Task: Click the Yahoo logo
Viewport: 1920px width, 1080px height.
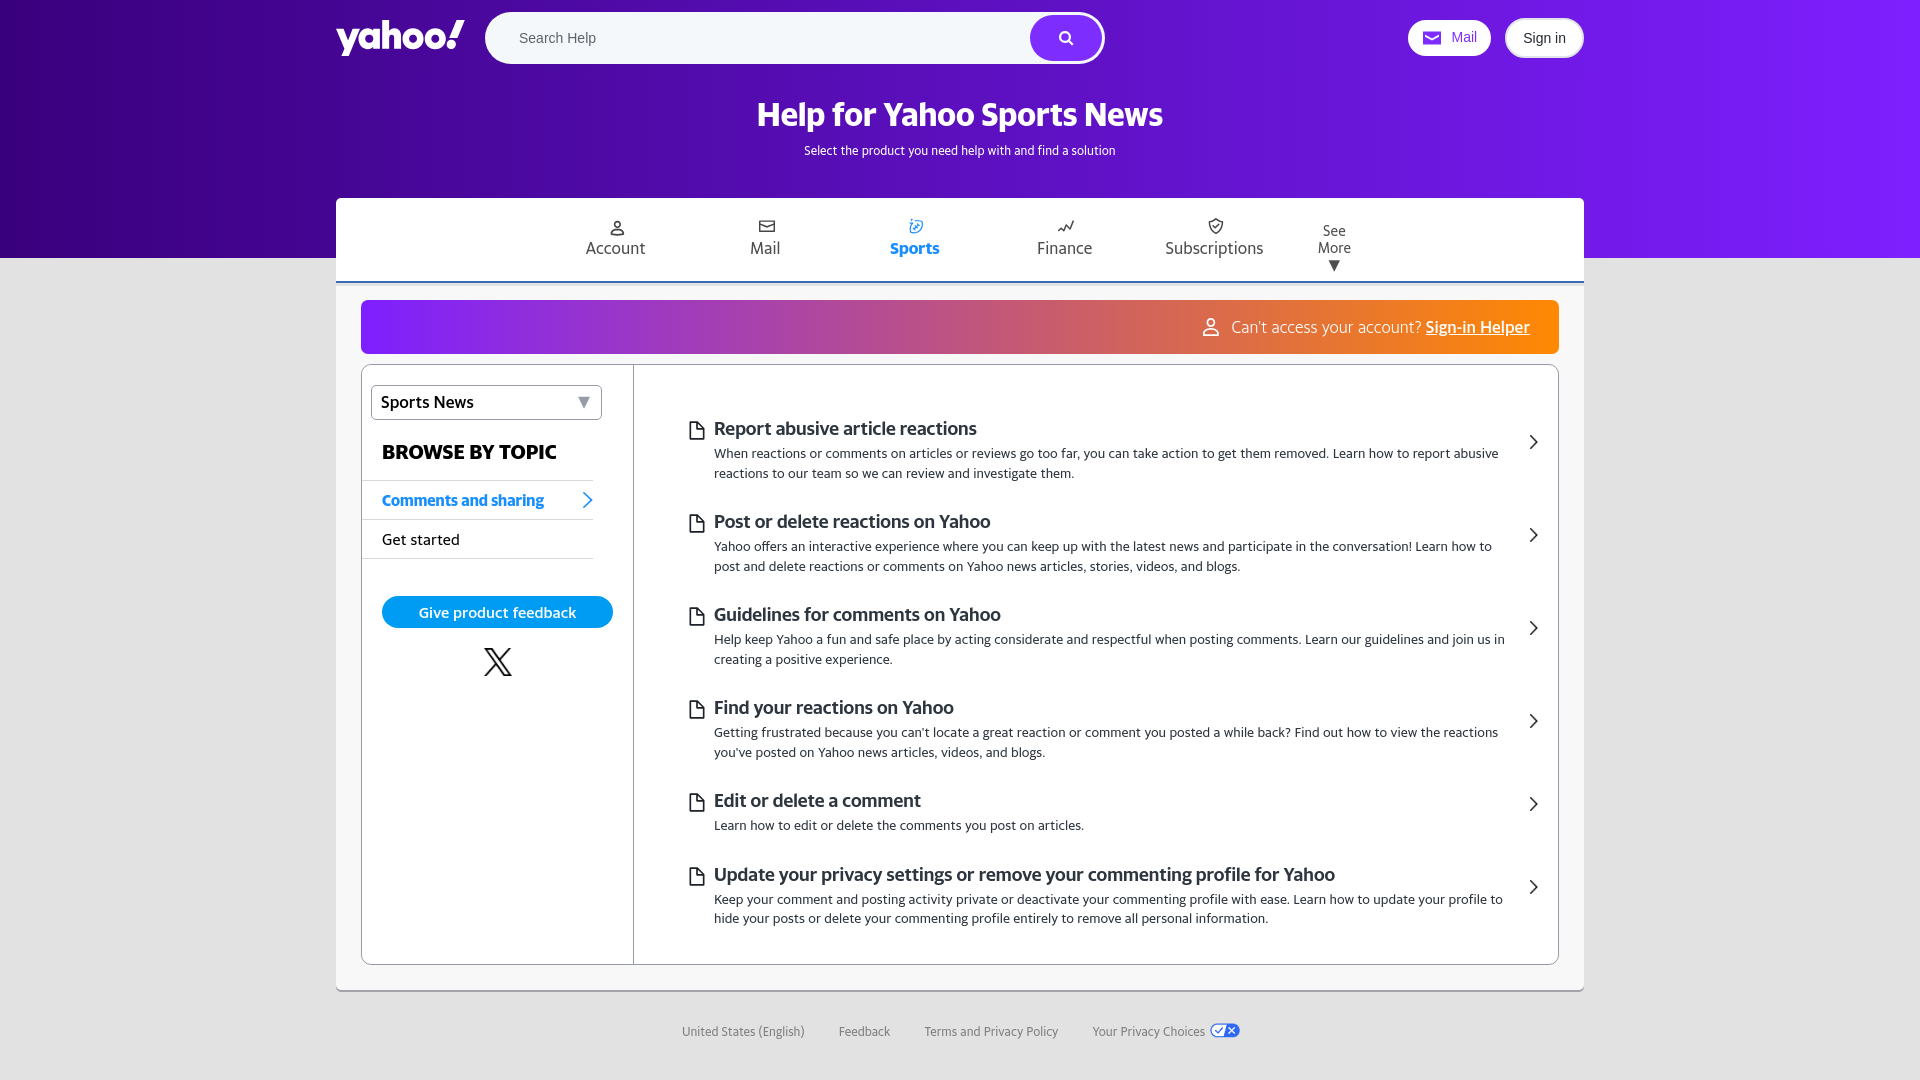Action: (400, 38)
